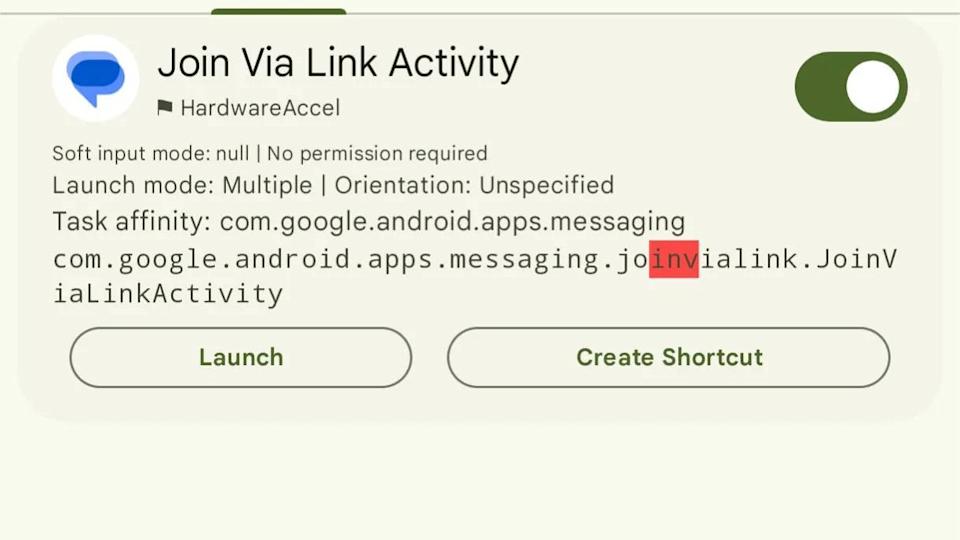The image size is (960, 540).
Task: Click the flag icon beside HardwareAccel
Action: pyautogui.click(x=164, y=107)
